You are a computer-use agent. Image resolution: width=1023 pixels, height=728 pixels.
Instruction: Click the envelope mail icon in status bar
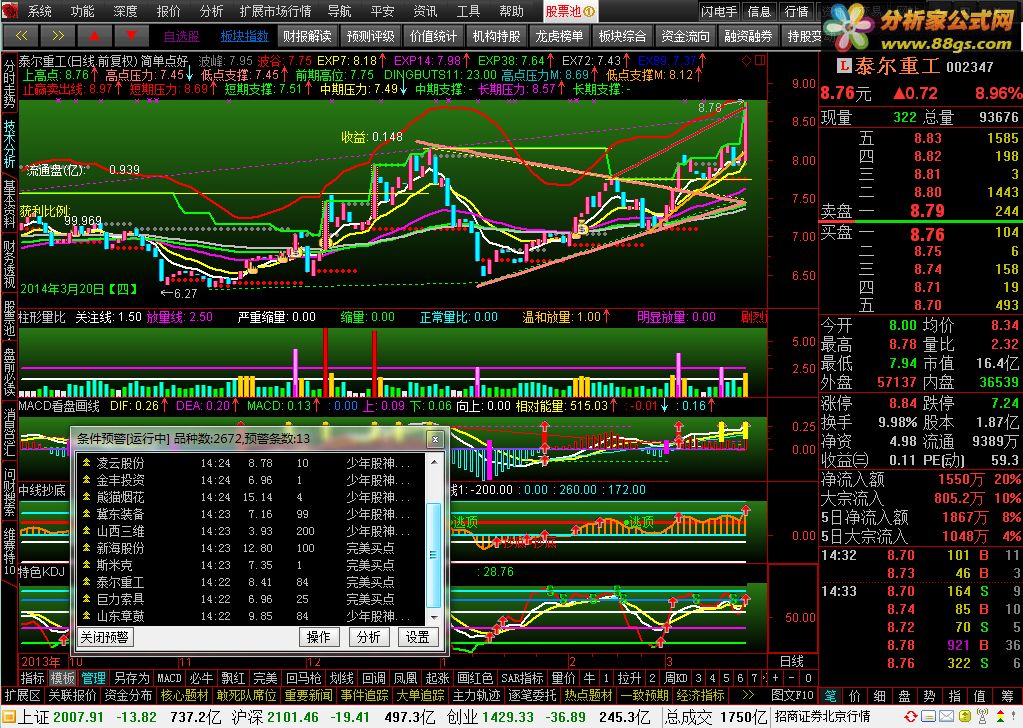coord(946,718)
